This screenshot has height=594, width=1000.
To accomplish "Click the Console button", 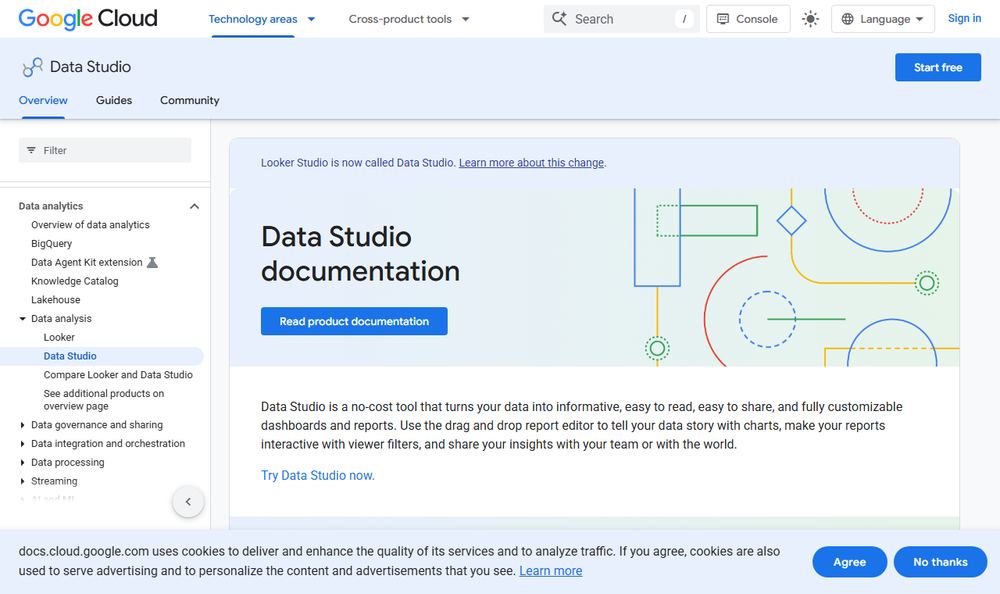I will 748,19.
